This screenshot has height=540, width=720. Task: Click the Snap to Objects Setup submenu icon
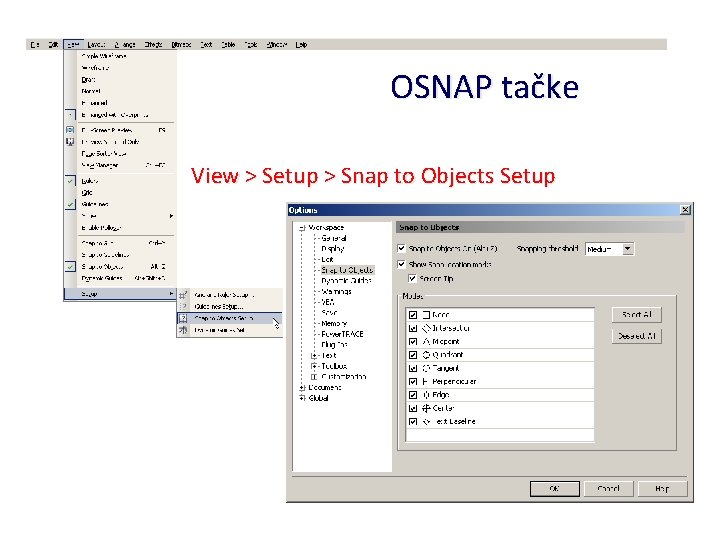pyautogui.click(x=183, y=318)
